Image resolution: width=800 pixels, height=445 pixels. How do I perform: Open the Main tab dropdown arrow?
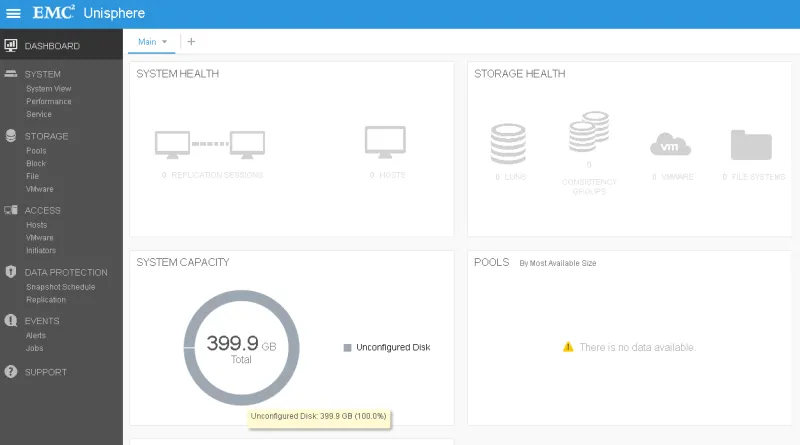click(x=164, y=42)
